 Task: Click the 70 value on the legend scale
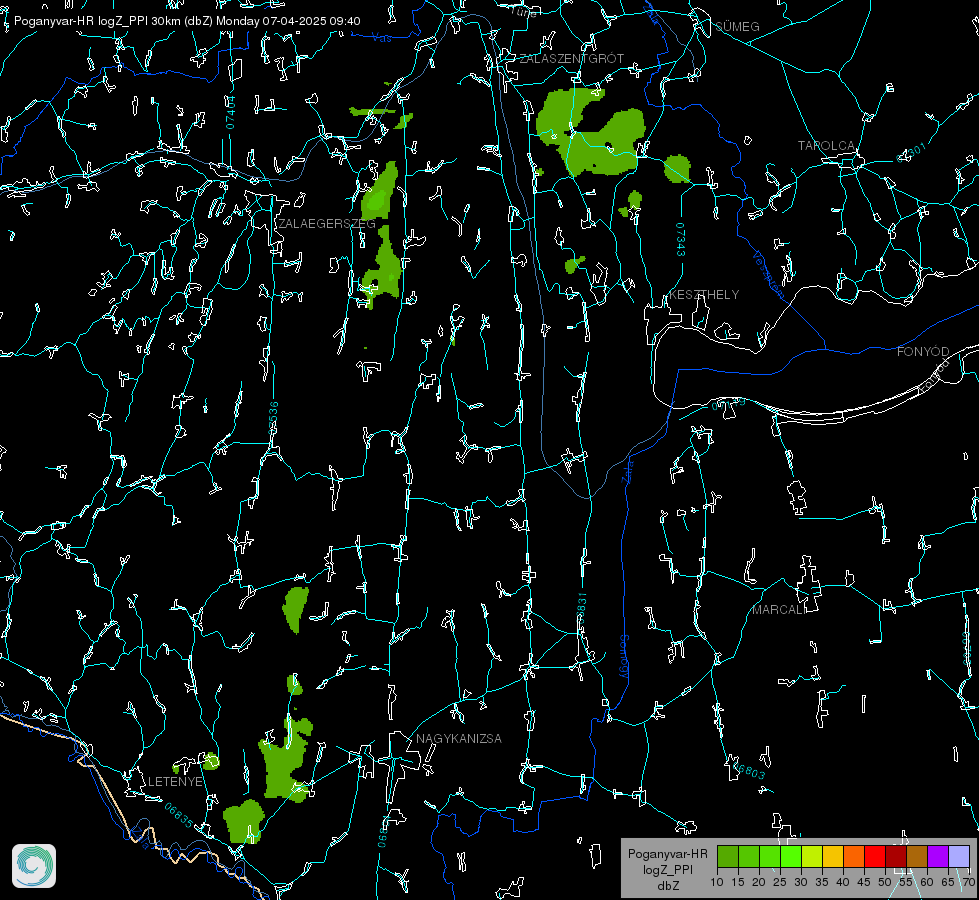tap(968, 882)
